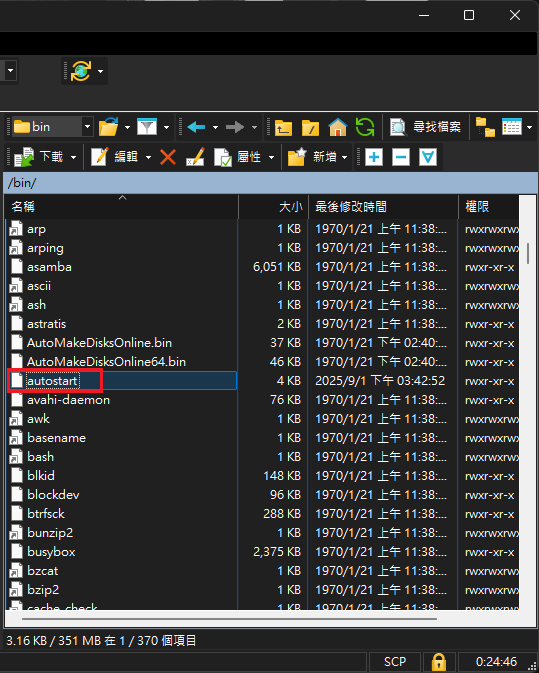539x673 pixels.
Task: Select the arp file
Action: (x=36, y=229)
